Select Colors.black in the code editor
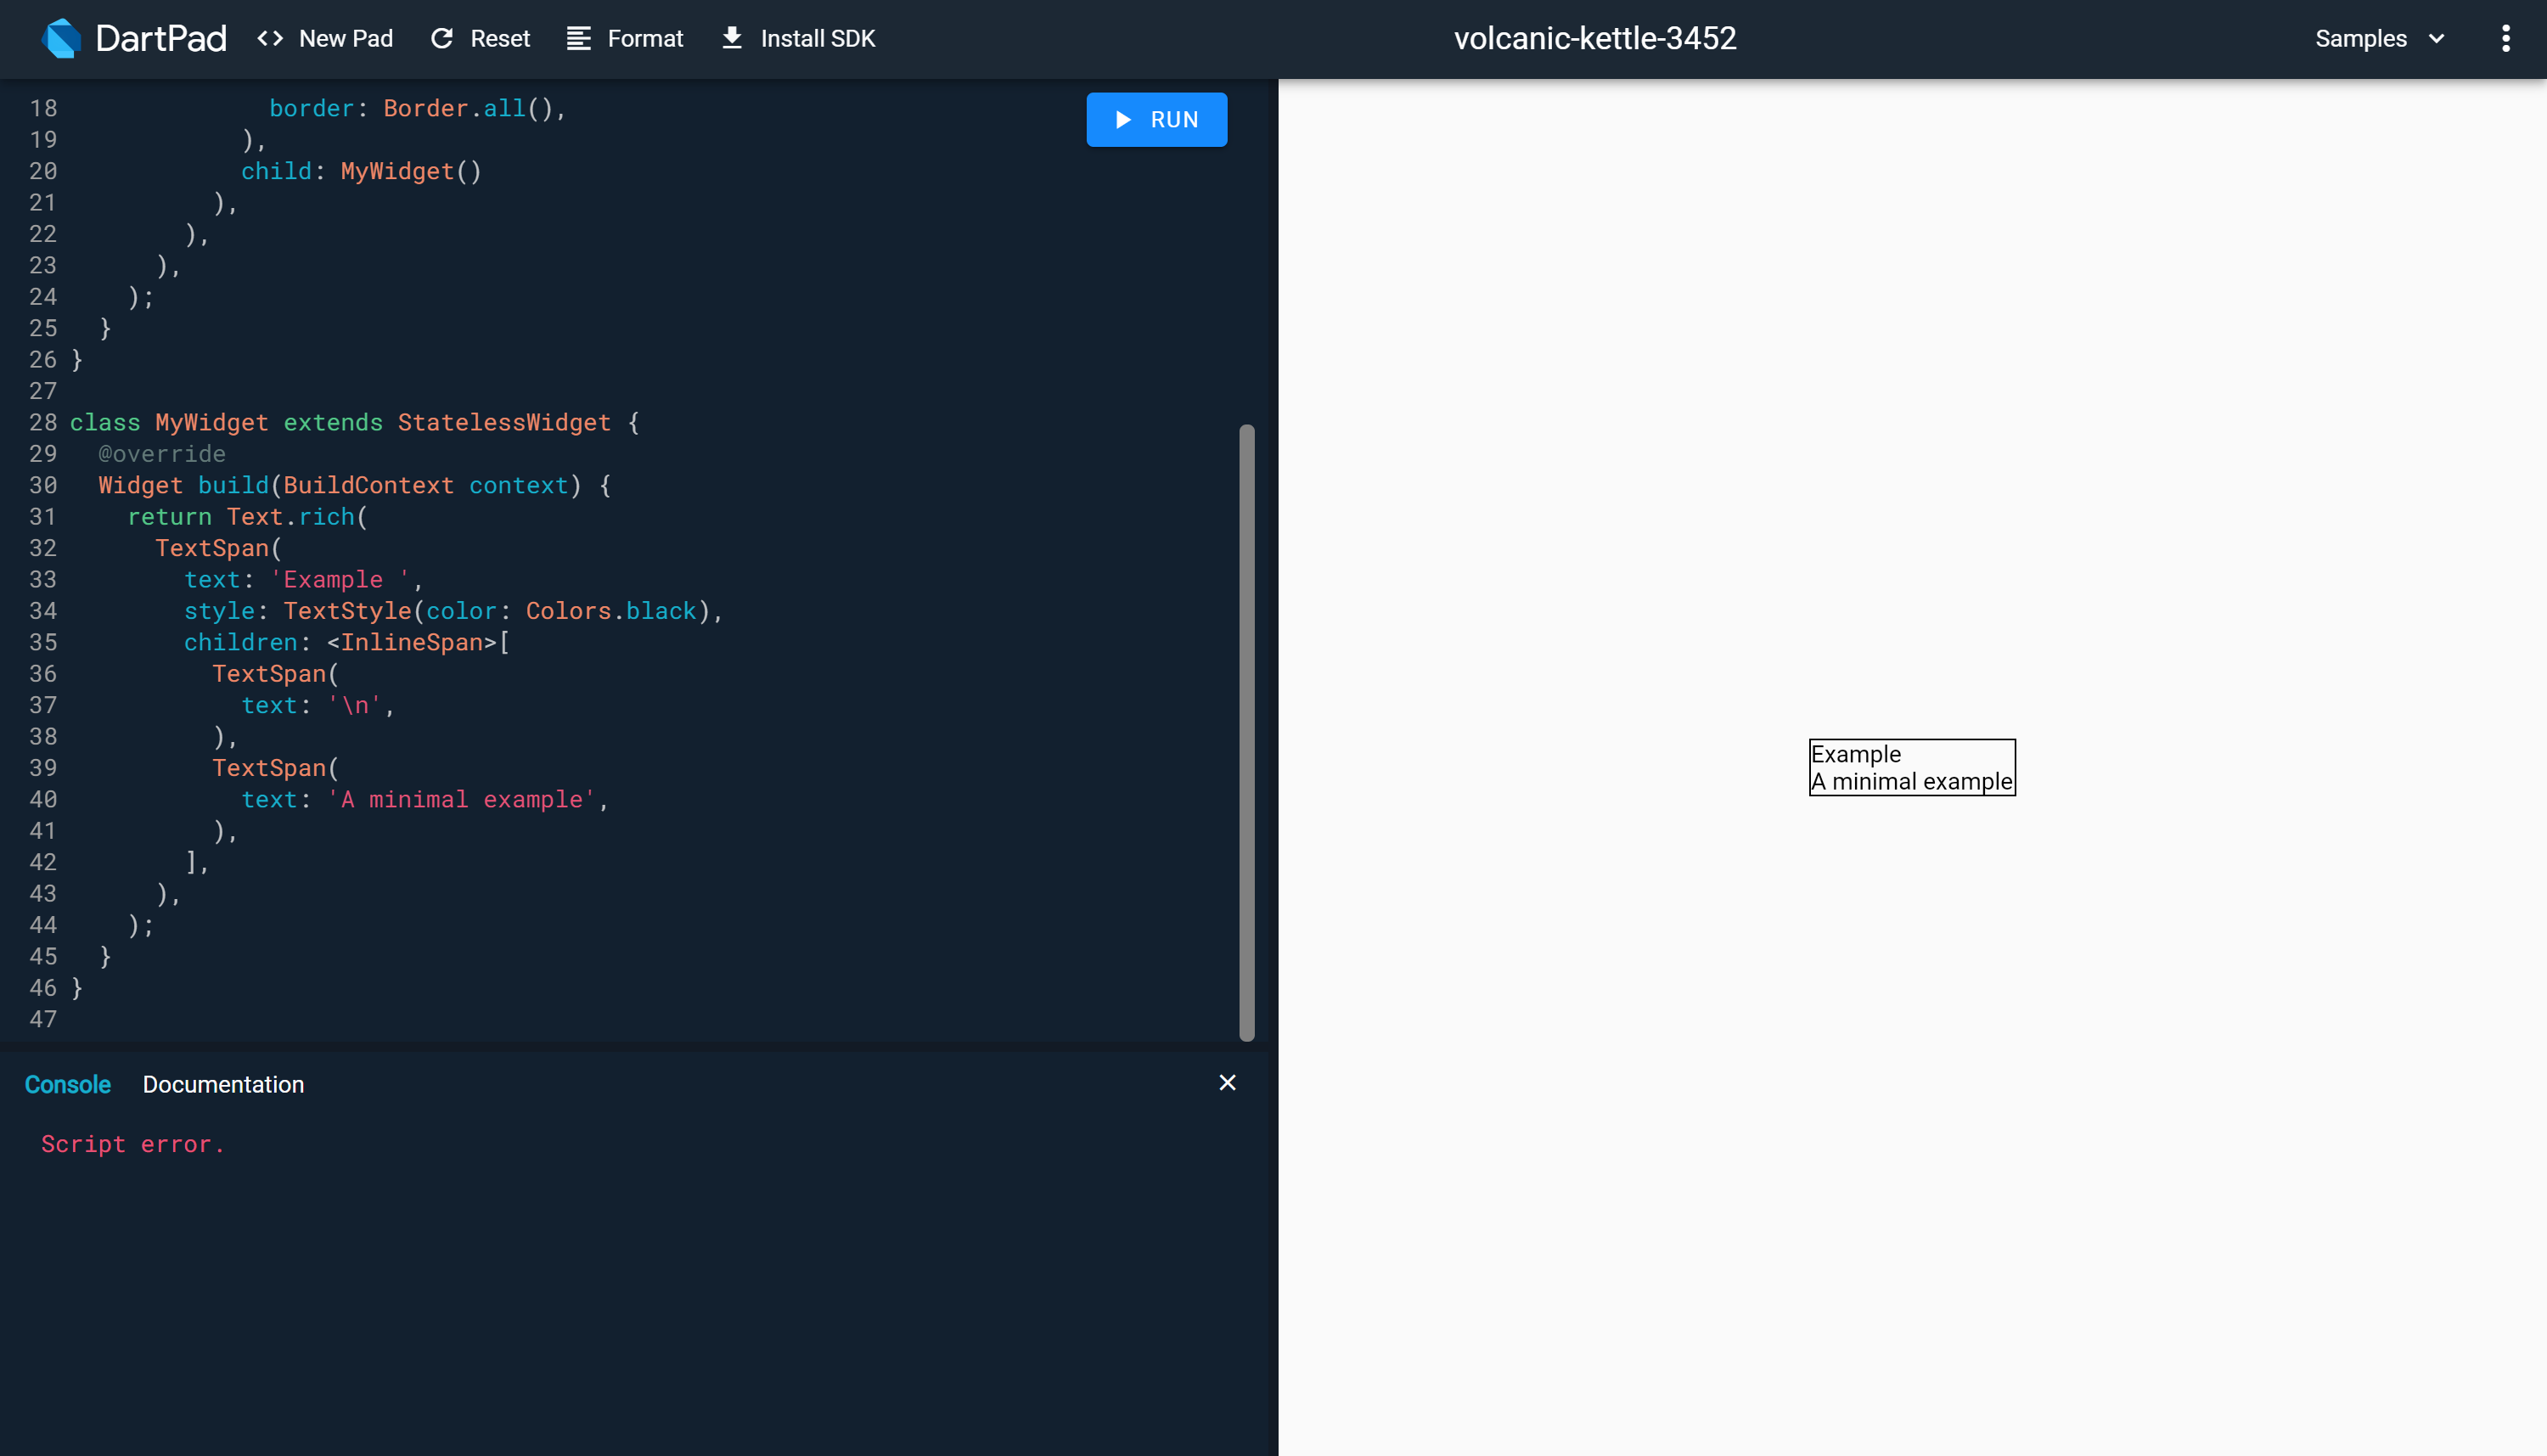This screenshot has width=2547, height=1456. pyautogui.click(x=610, y=610)
